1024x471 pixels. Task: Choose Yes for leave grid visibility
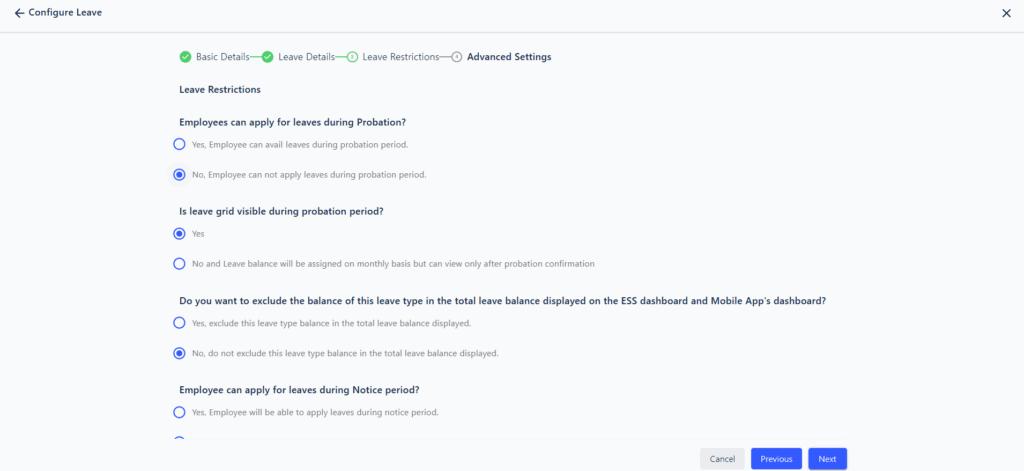180,233
